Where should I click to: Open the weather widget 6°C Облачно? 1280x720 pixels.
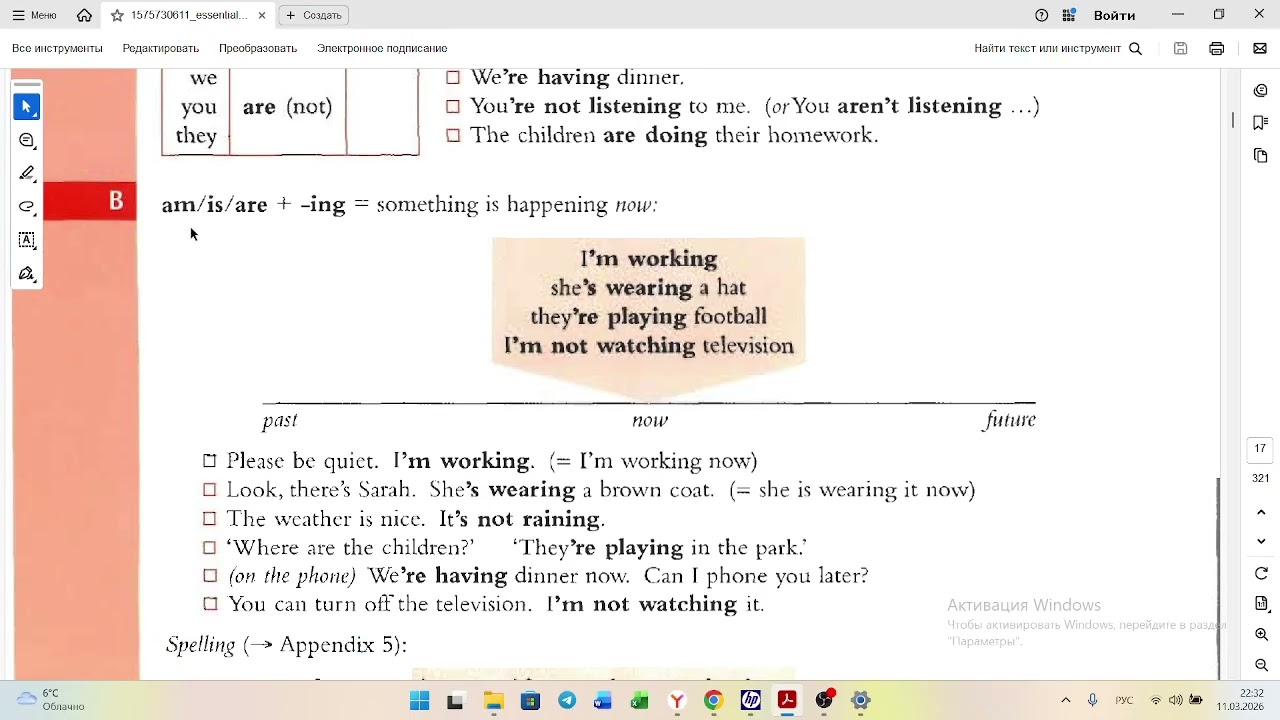click(52, 700)
